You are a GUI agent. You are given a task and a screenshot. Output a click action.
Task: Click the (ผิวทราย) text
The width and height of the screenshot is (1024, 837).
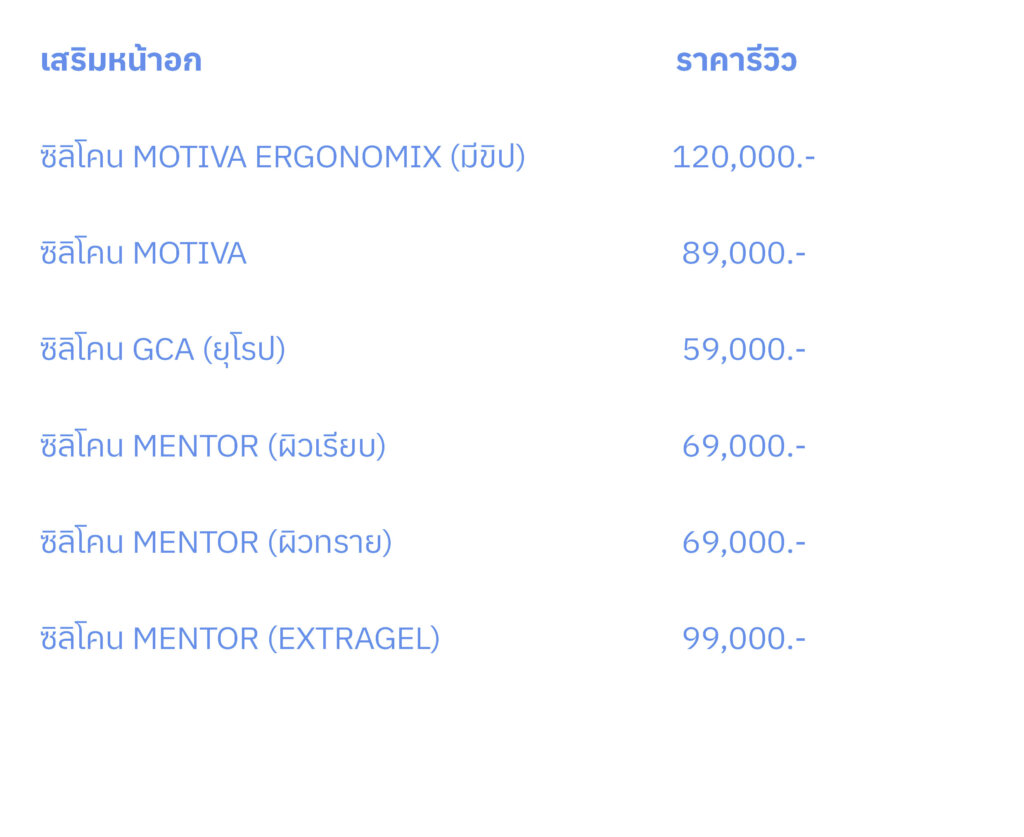coord(329,542)
